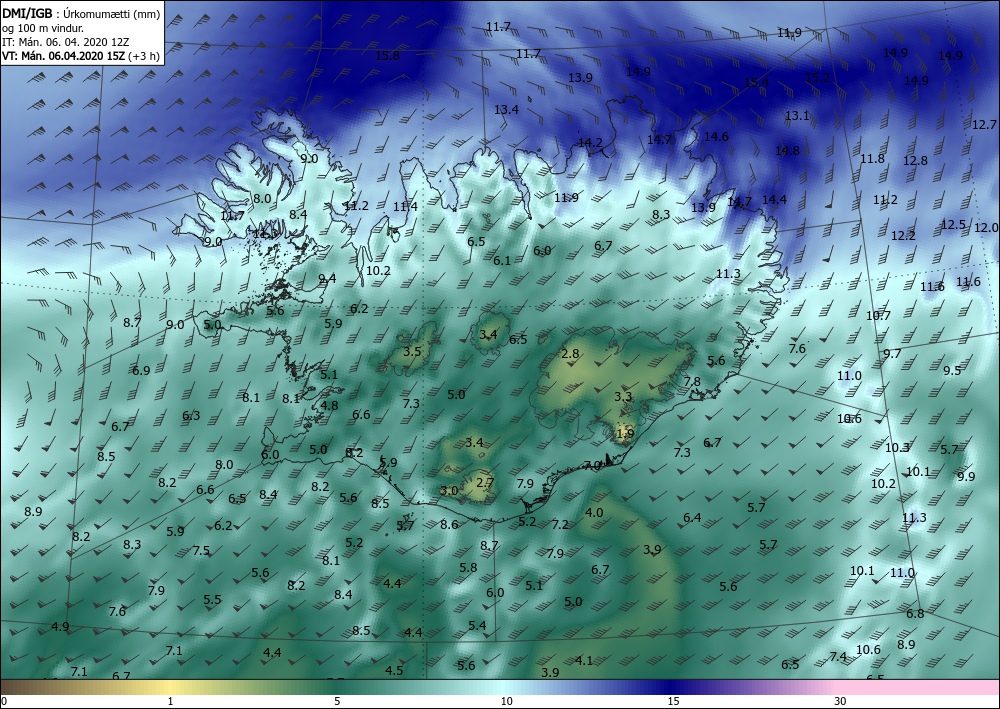Screen dimensions: 1000x709
Task: Click the 13.1 value on the map
Action: [797, 115]
